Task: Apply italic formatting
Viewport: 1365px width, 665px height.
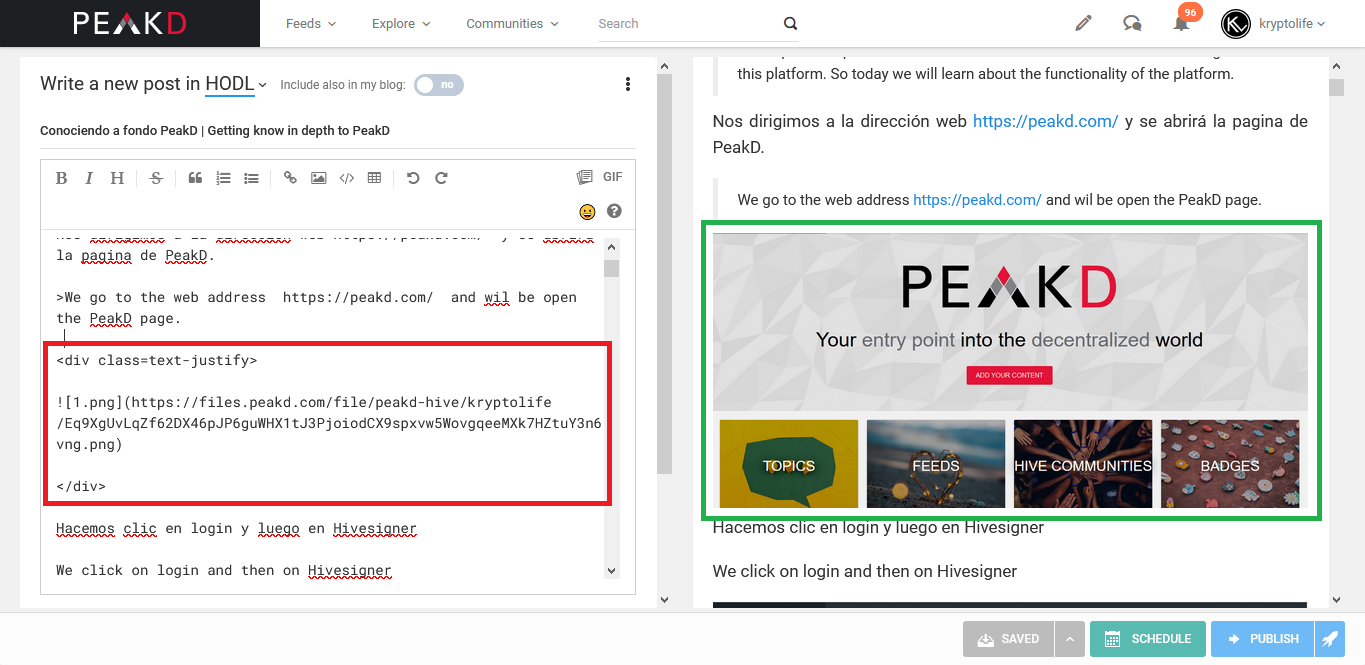Action: (x=89, y=178)
